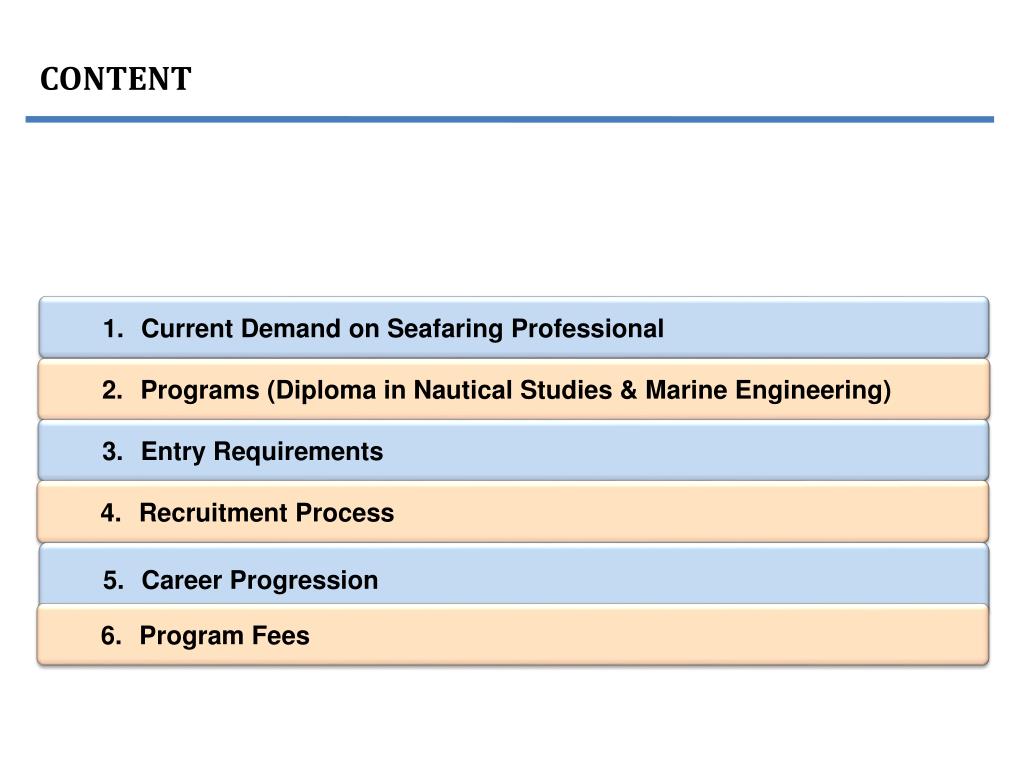Click the number 2. list marker
The height and width of the screenshot is (768, 1024).
click(x=112, y=390)
